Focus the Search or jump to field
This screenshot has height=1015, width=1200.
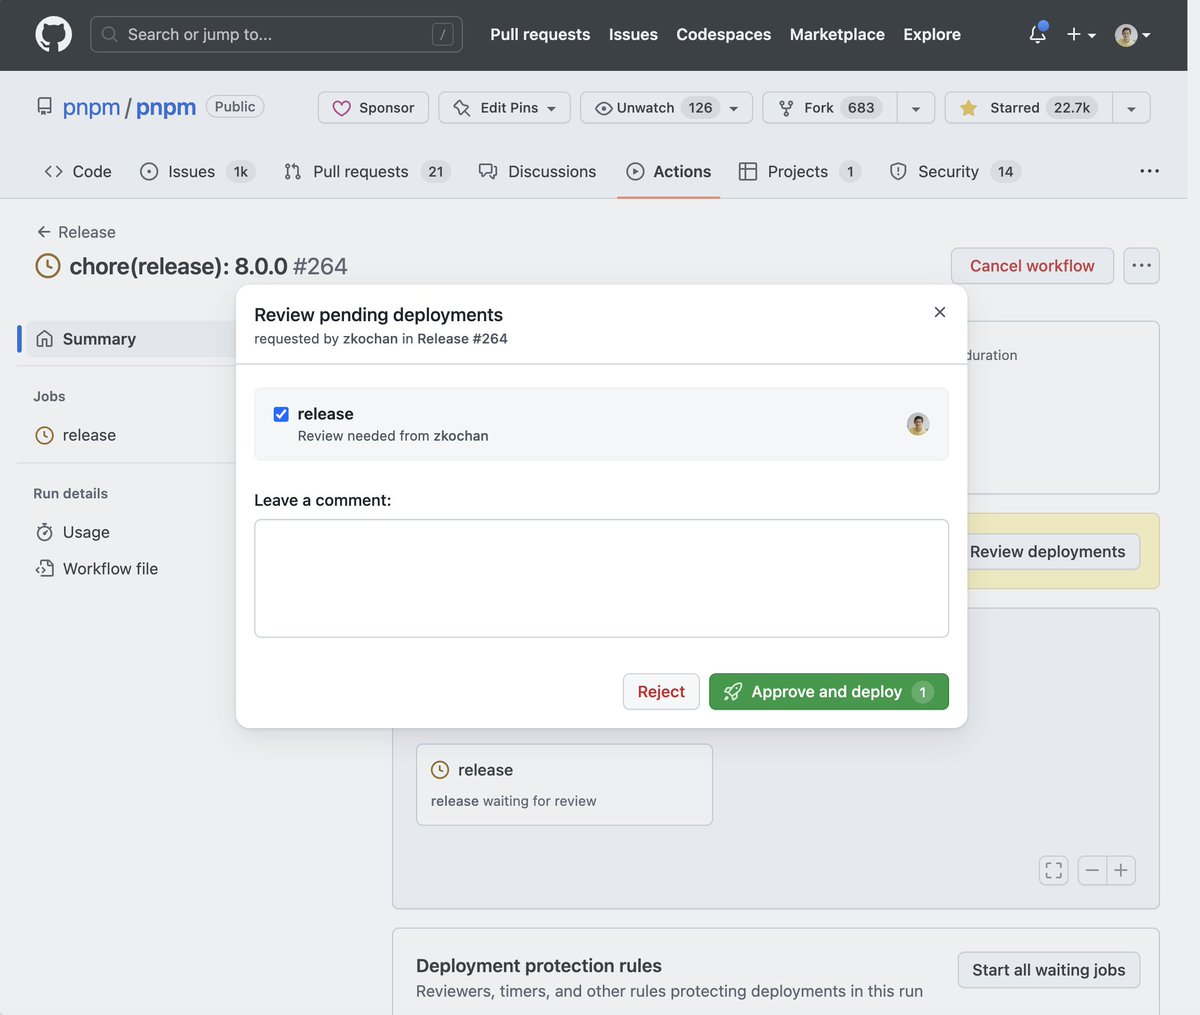click(x=277, y=35)
